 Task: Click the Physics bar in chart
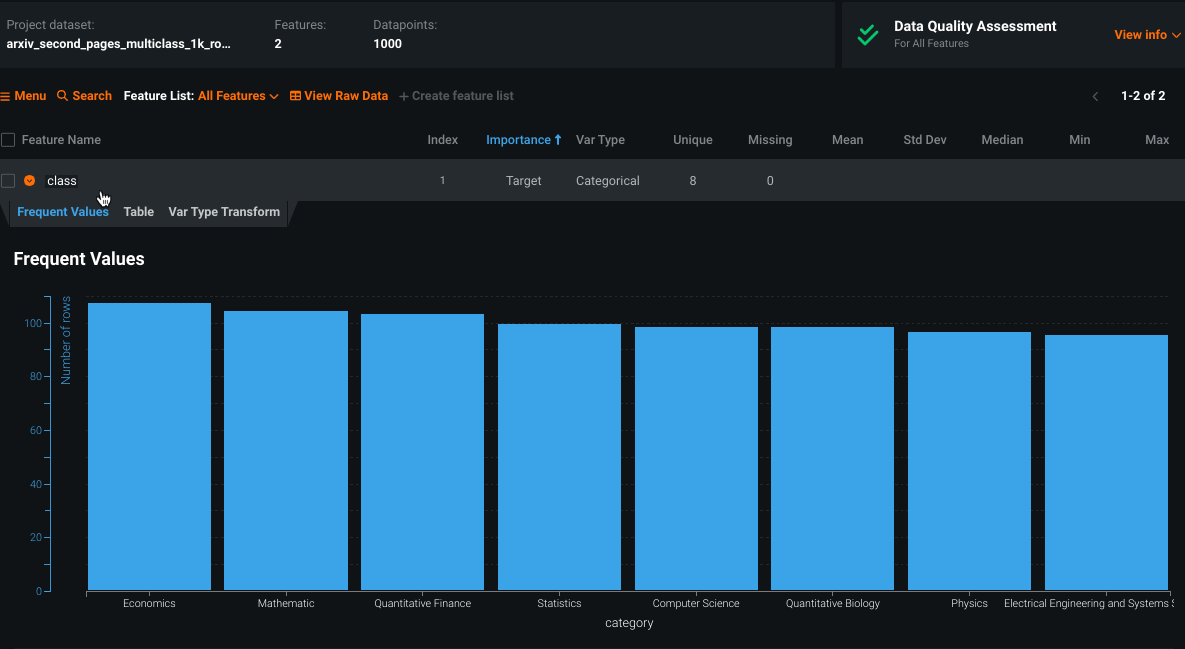point(969,460)
